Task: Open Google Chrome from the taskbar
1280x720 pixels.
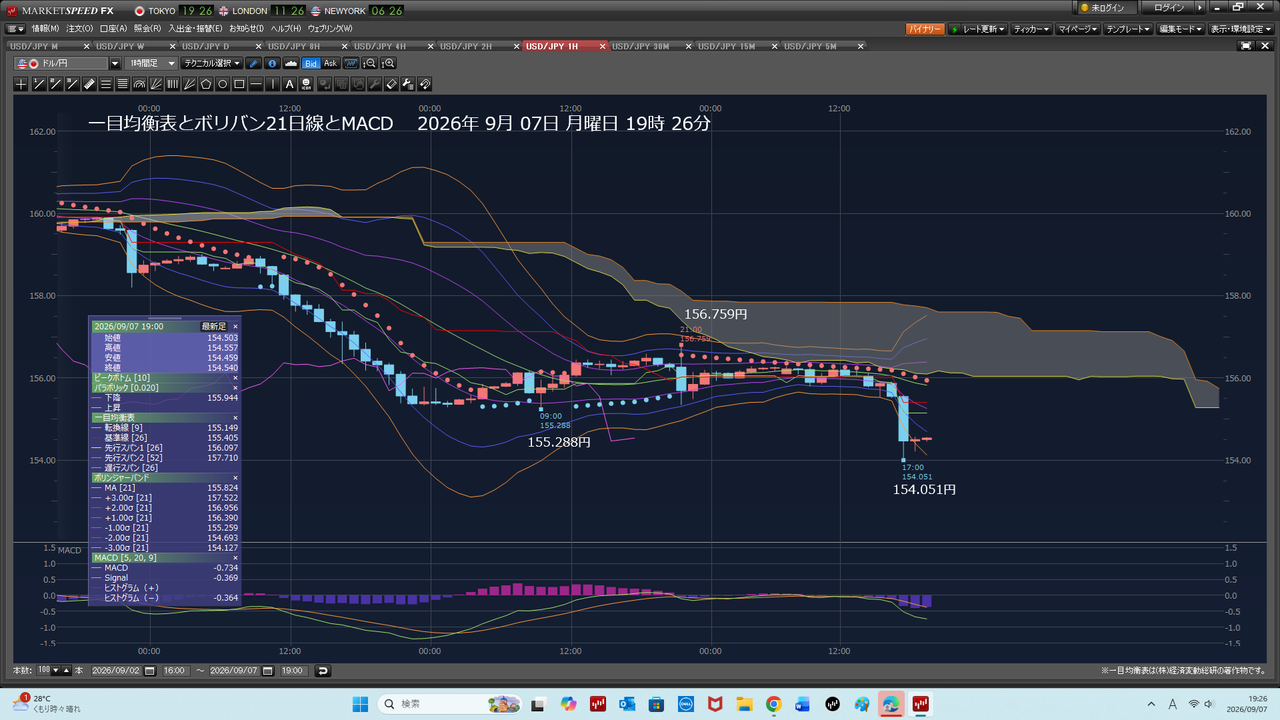Action: [x=773, y=705]
